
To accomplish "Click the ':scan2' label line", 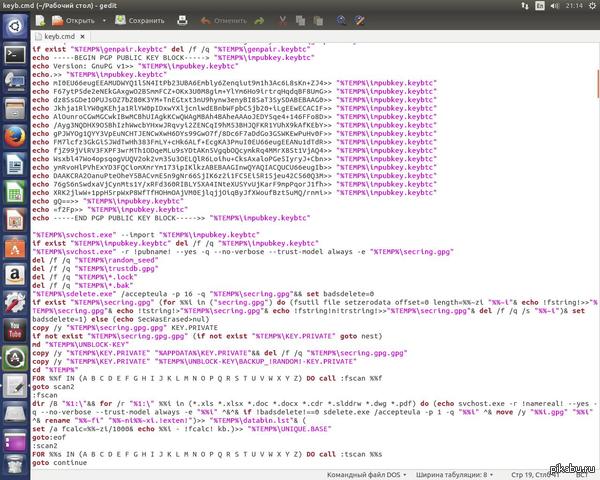I will point(45,446).
